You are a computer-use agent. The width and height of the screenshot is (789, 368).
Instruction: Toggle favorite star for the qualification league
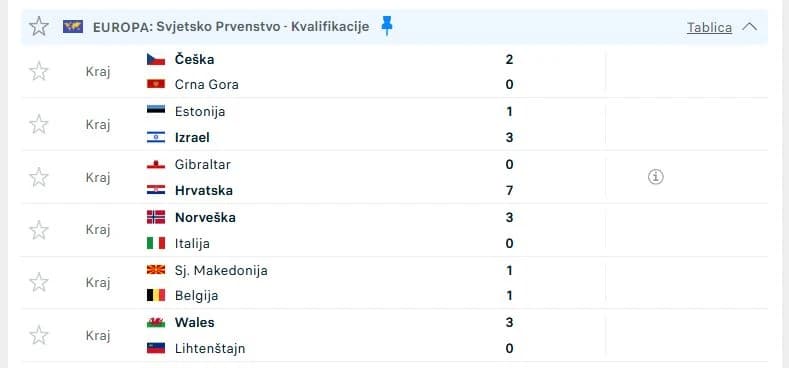[x=39, y=26]
